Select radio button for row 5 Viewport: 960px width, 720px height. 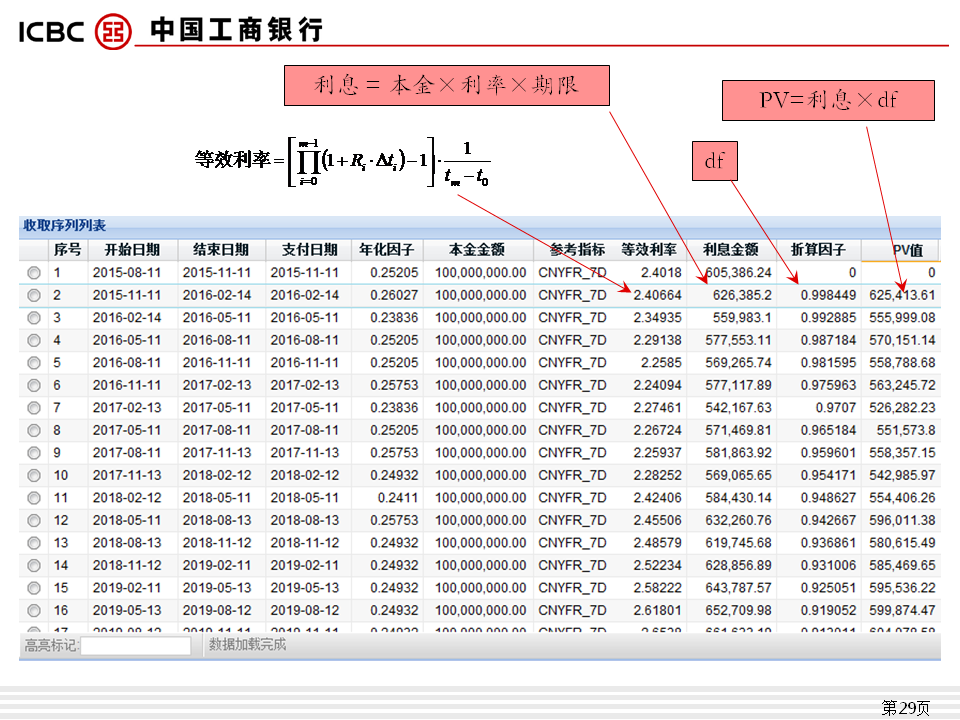34,362
